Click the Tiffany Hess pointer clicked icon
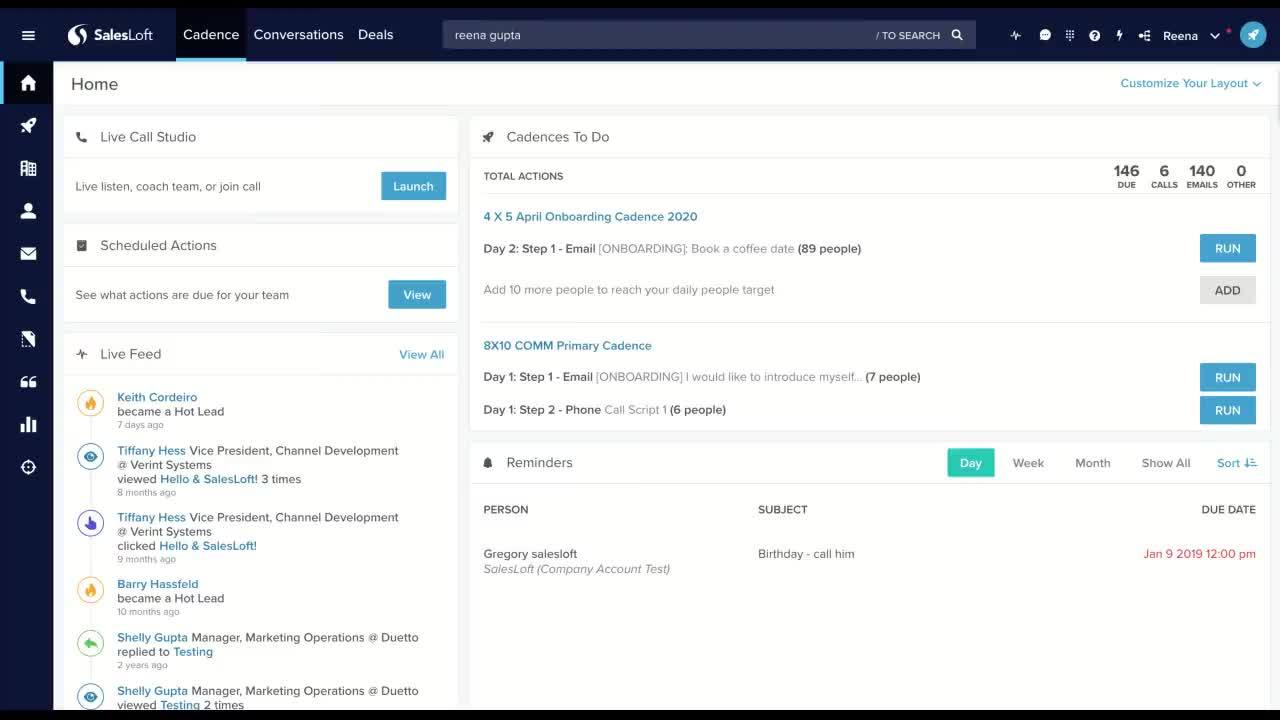The image size is (1280, 720). point(91,523)
